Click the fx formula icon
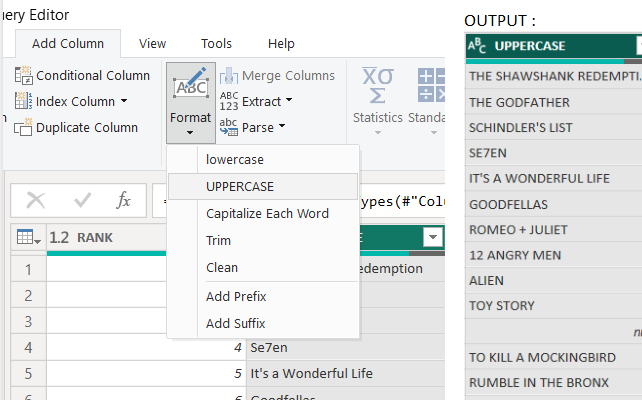 (x=123, y=200)
